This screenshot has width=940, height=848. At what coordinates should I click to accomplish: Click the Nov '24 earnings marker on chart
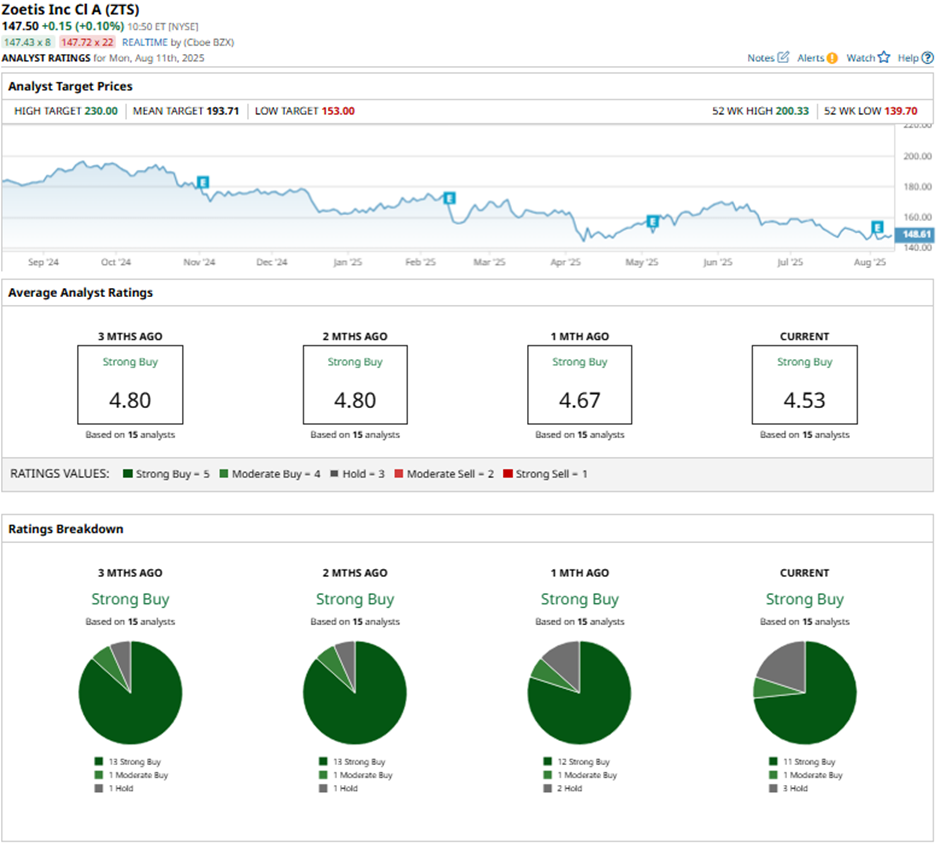pos(203,182)
